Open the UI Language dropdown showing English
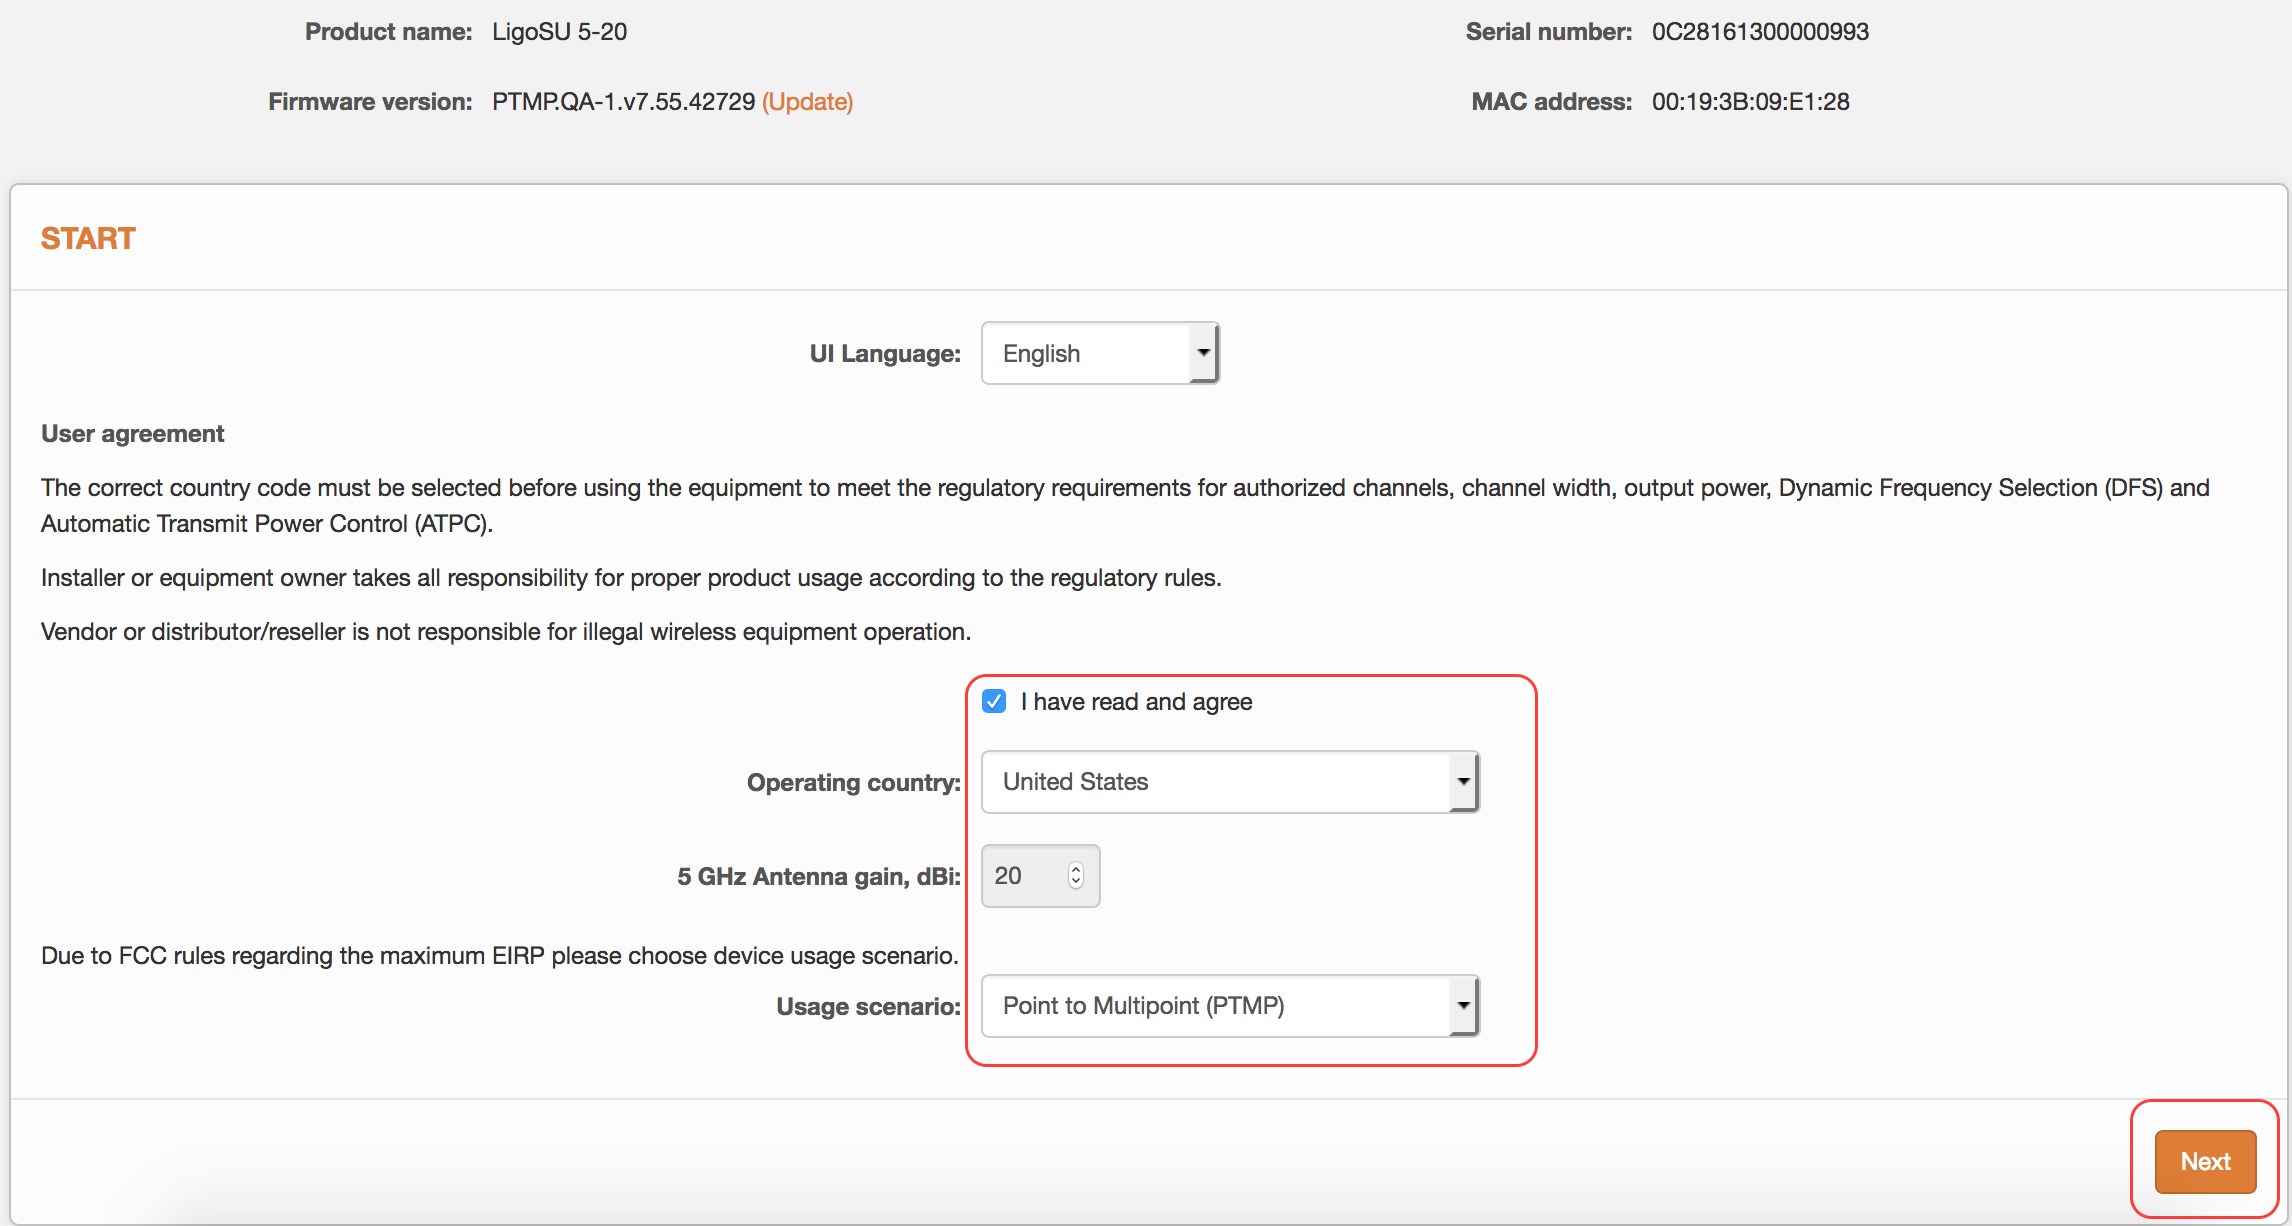The width and height of the screenshot is (2292, 1226). (x=1087, y=354)
